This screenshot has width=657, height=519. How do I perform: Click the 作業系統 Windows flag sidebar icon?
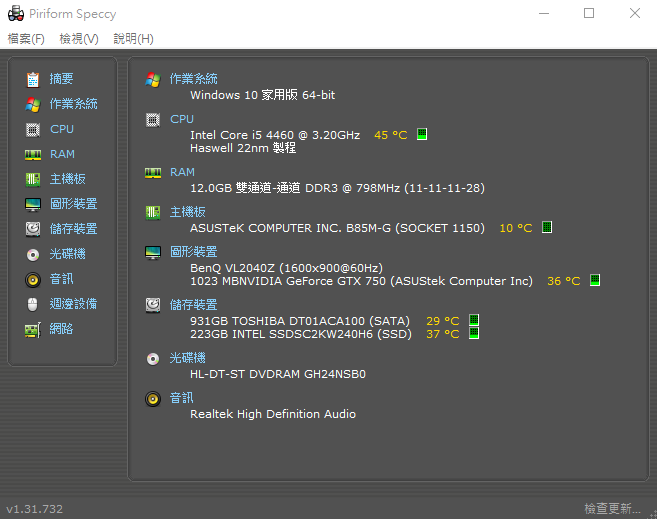(x=33, y=104)
